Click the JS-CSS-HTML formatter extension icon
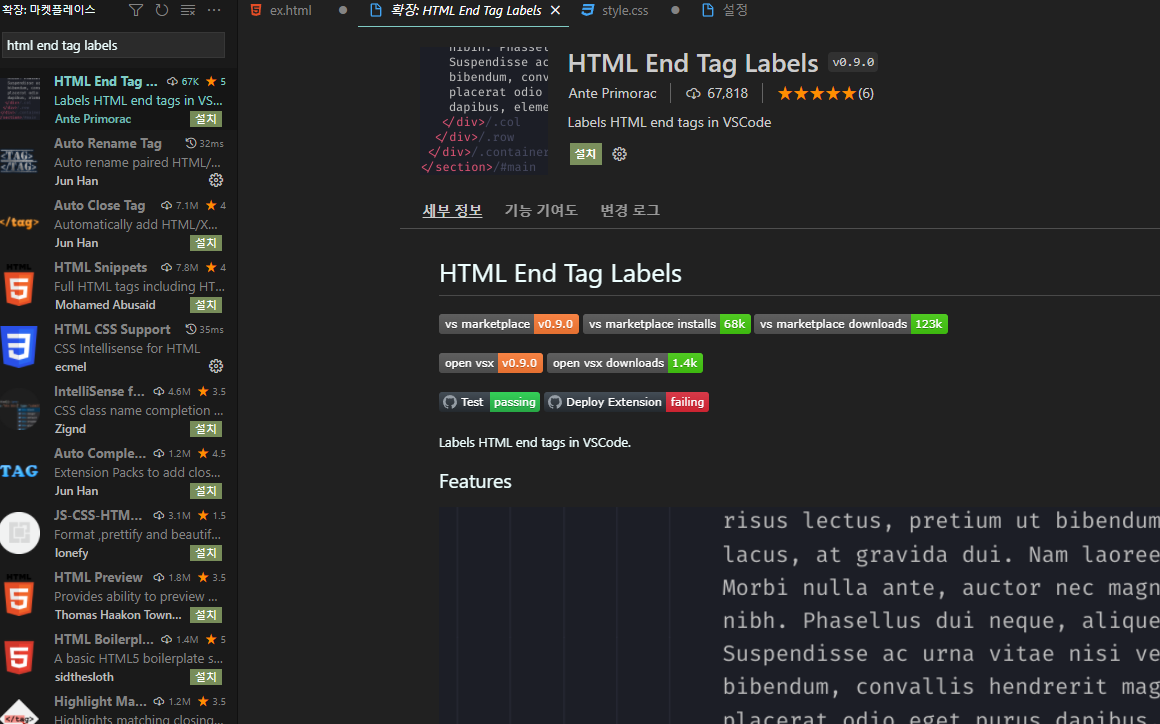 [x=19, y=532]
